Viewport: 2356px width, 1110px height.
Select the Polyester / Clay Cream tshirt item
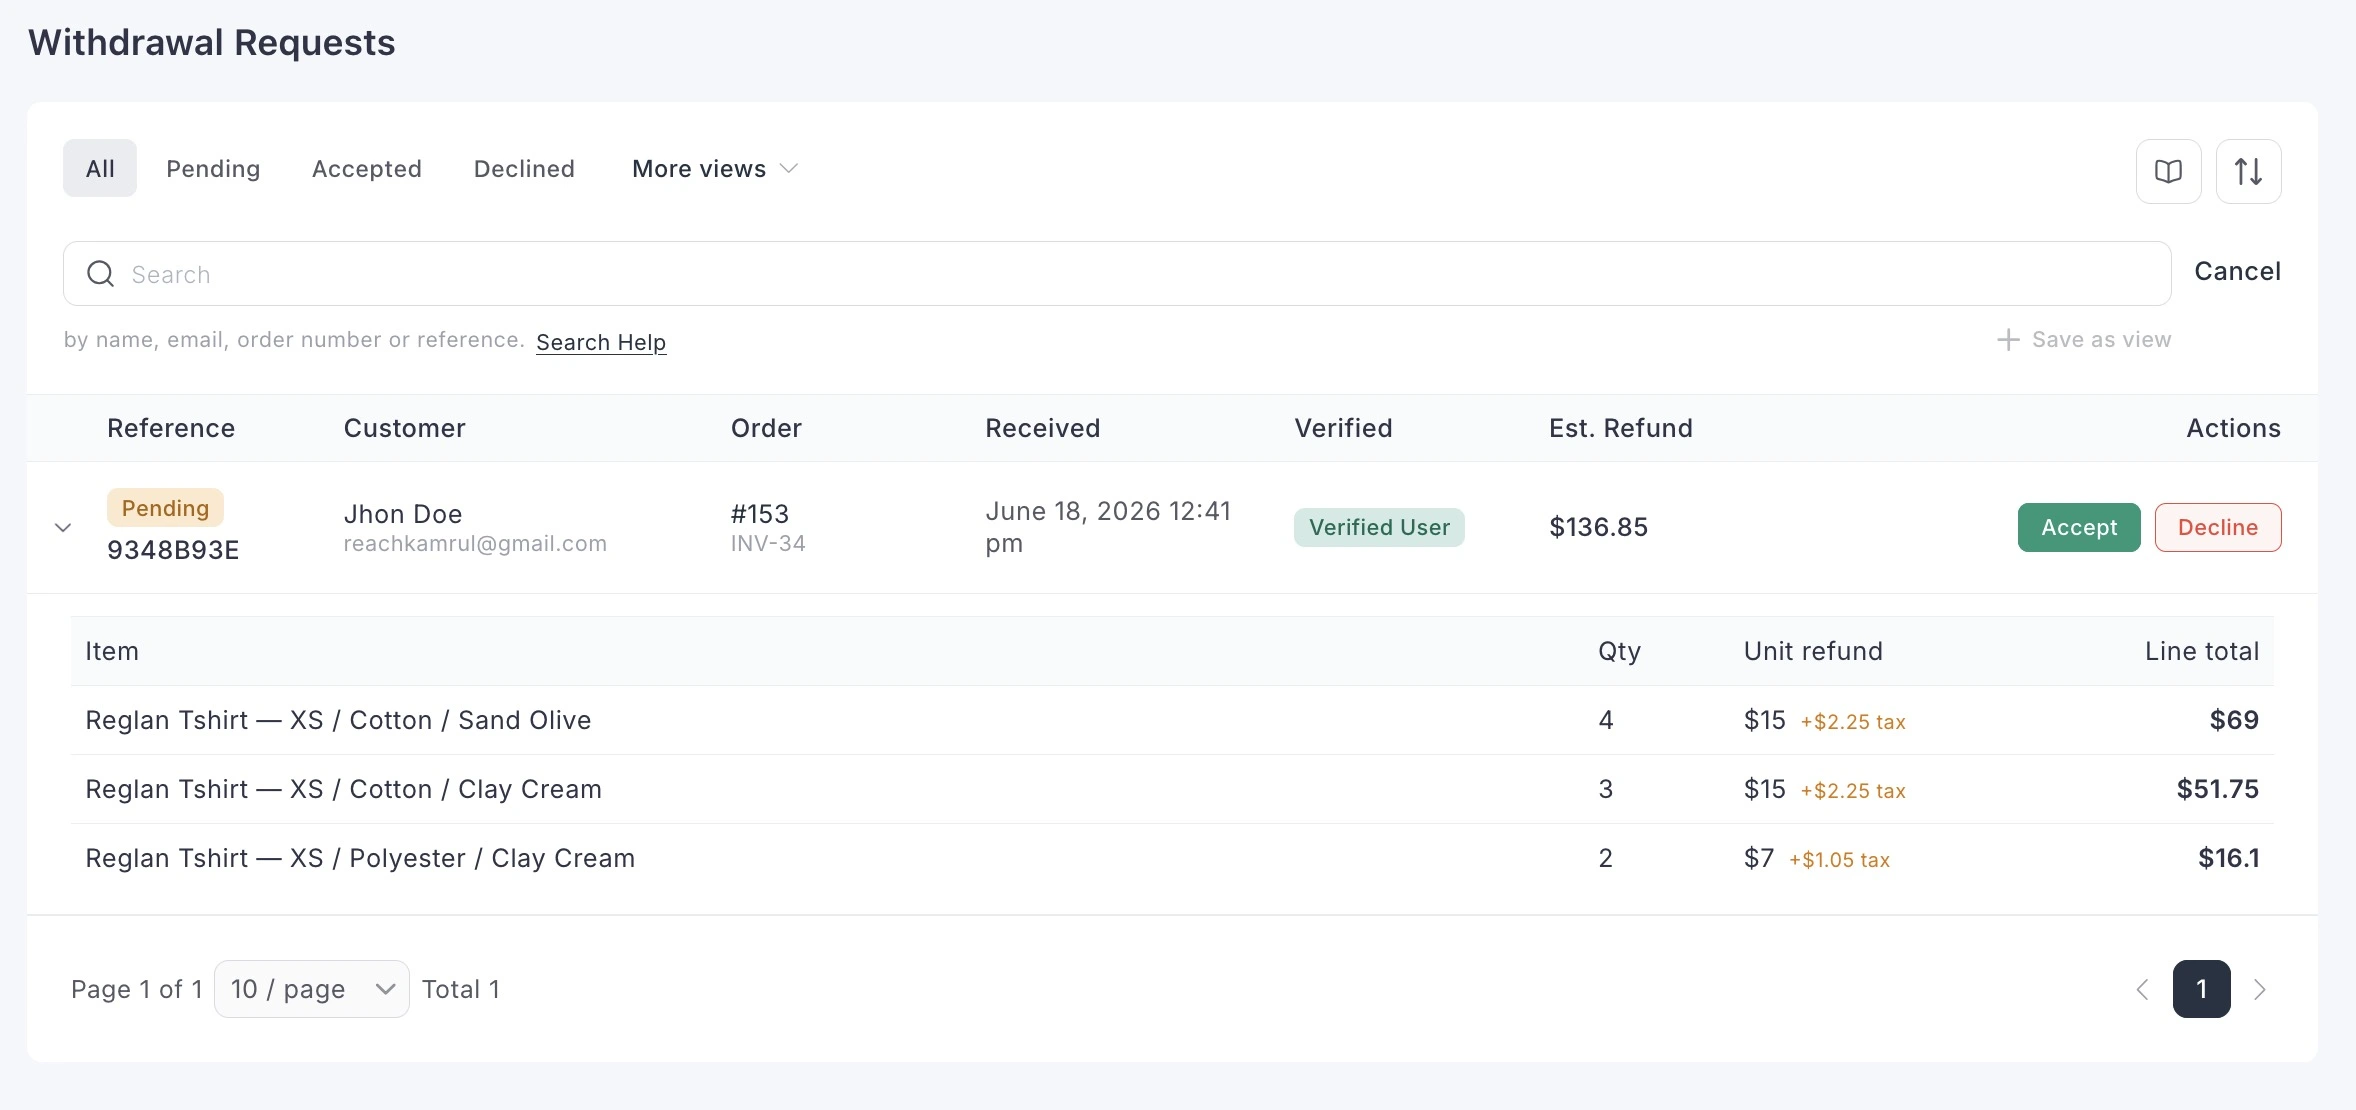360,858
